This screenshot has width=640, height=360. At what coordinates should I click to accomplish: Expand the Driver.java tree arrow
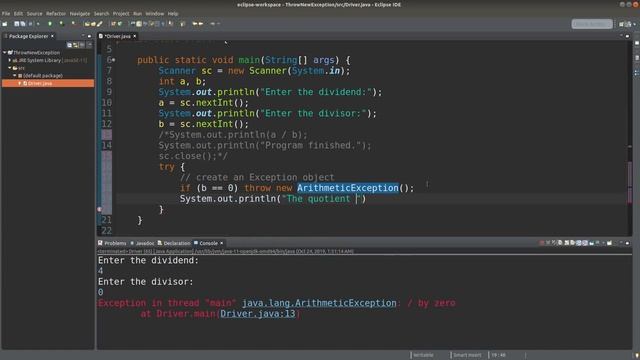(x=19, y=83)
